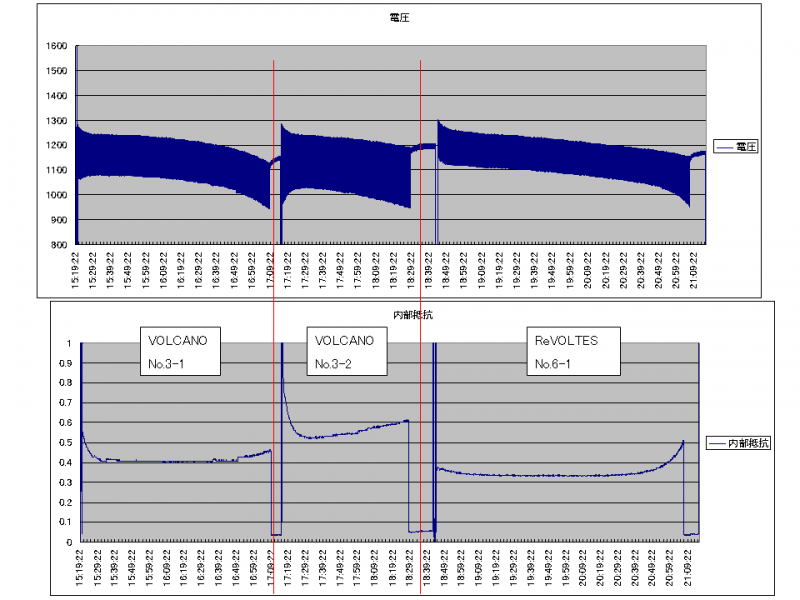Click the 1600 label on the voltage axis
This screenshot has height=600, width=800.
coord(56,47)
